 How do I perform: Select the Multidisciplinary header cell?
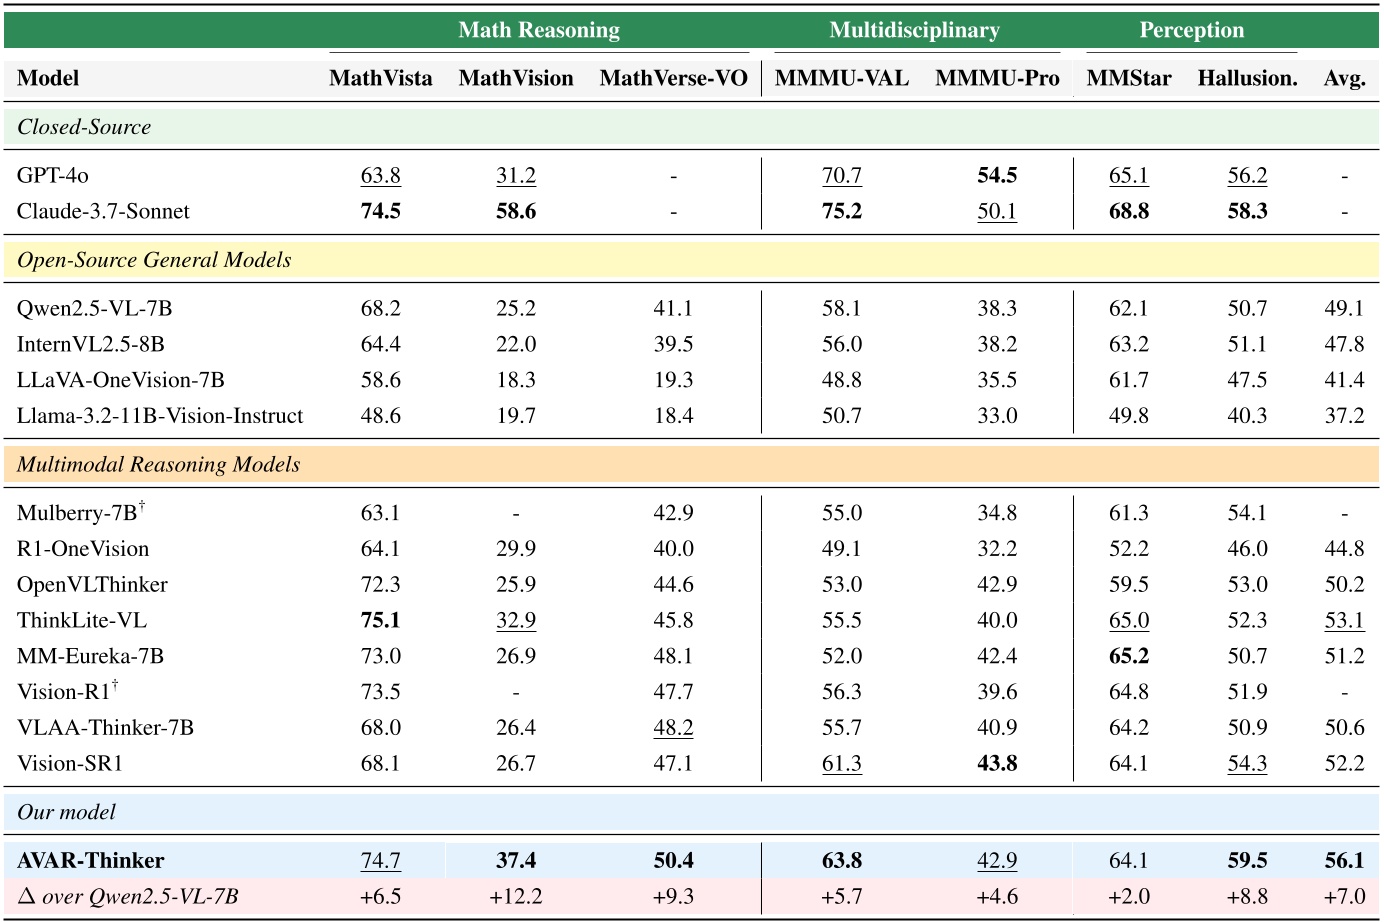pos(917,30)
